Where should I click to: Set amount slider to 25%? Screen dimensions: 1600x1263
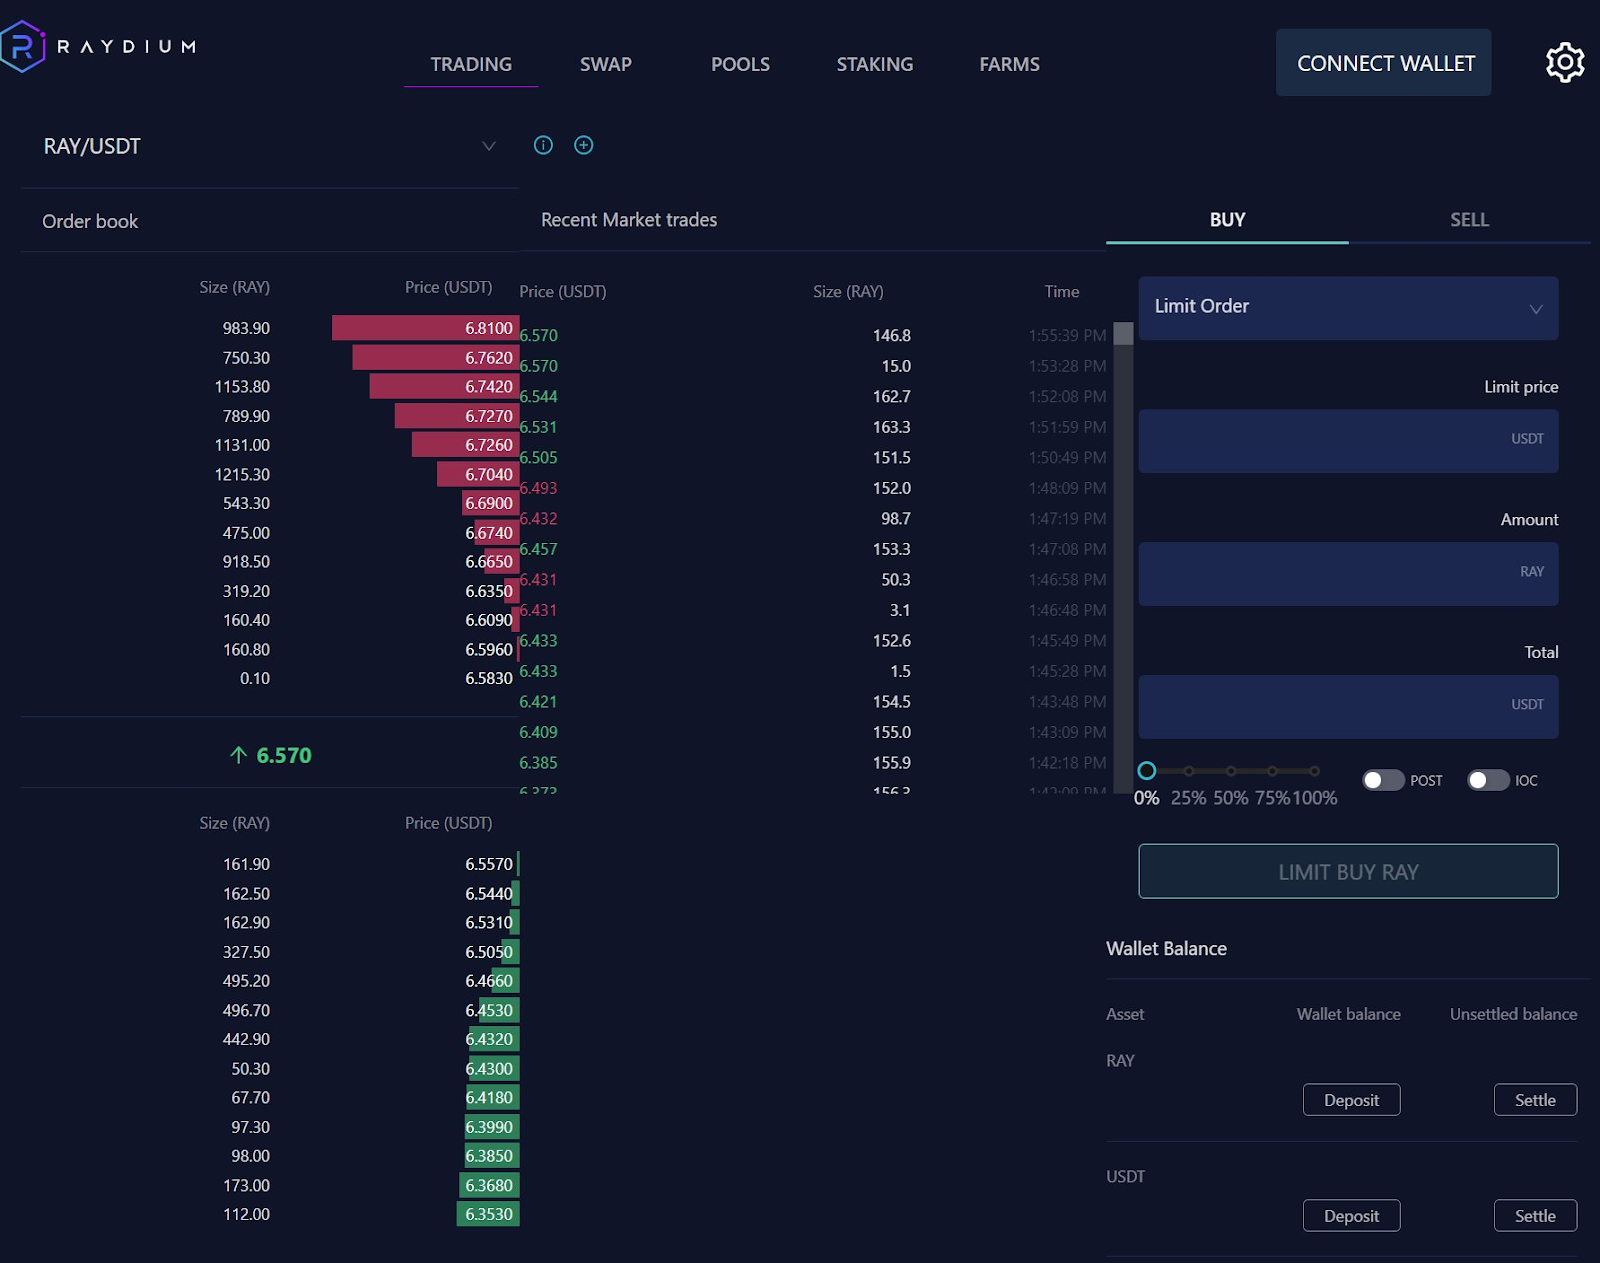tap(1189, 771)
